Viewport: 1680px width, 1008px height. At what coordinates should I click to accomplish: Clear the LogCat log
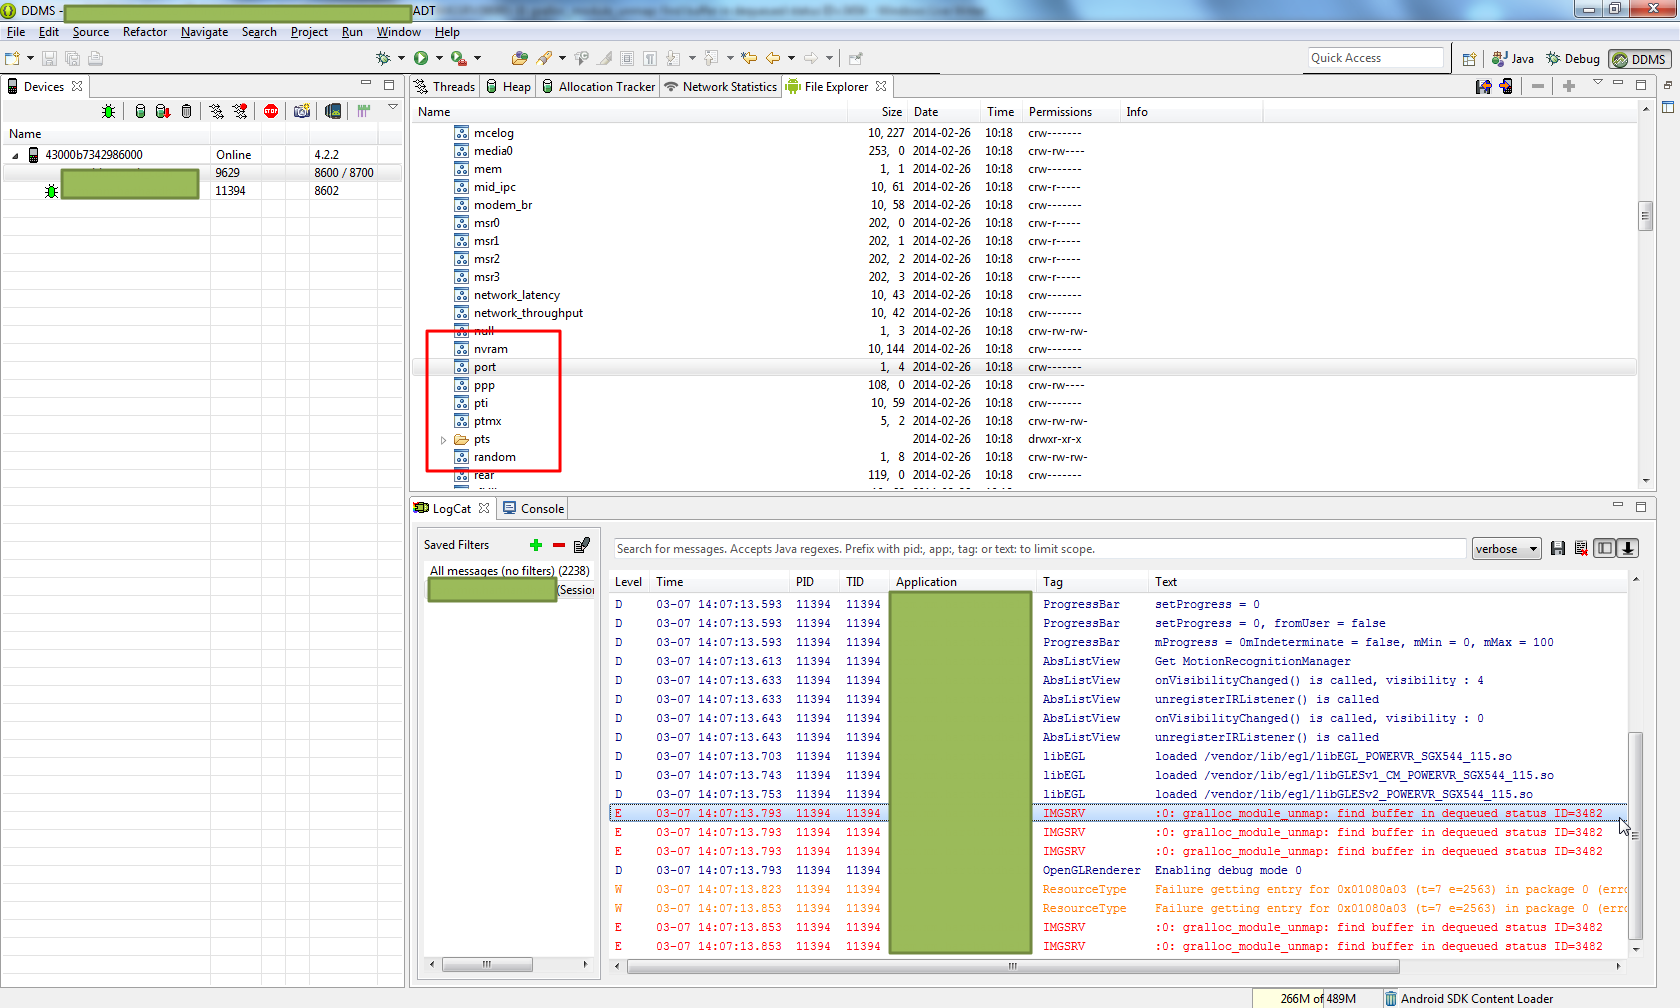click(1581, 548)
